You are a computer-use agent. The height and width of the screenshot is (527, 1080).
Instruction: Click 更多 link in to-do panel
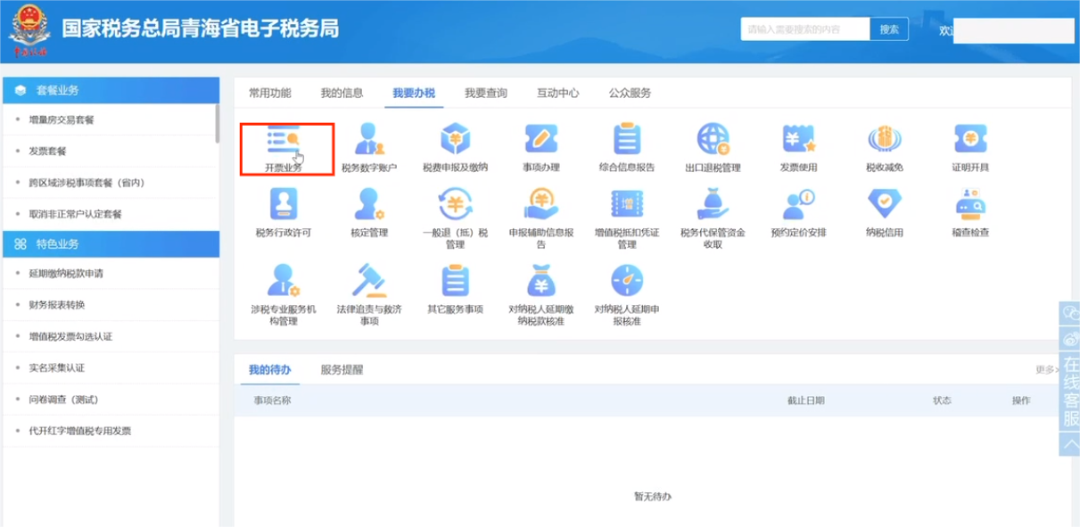point(1045,370)
